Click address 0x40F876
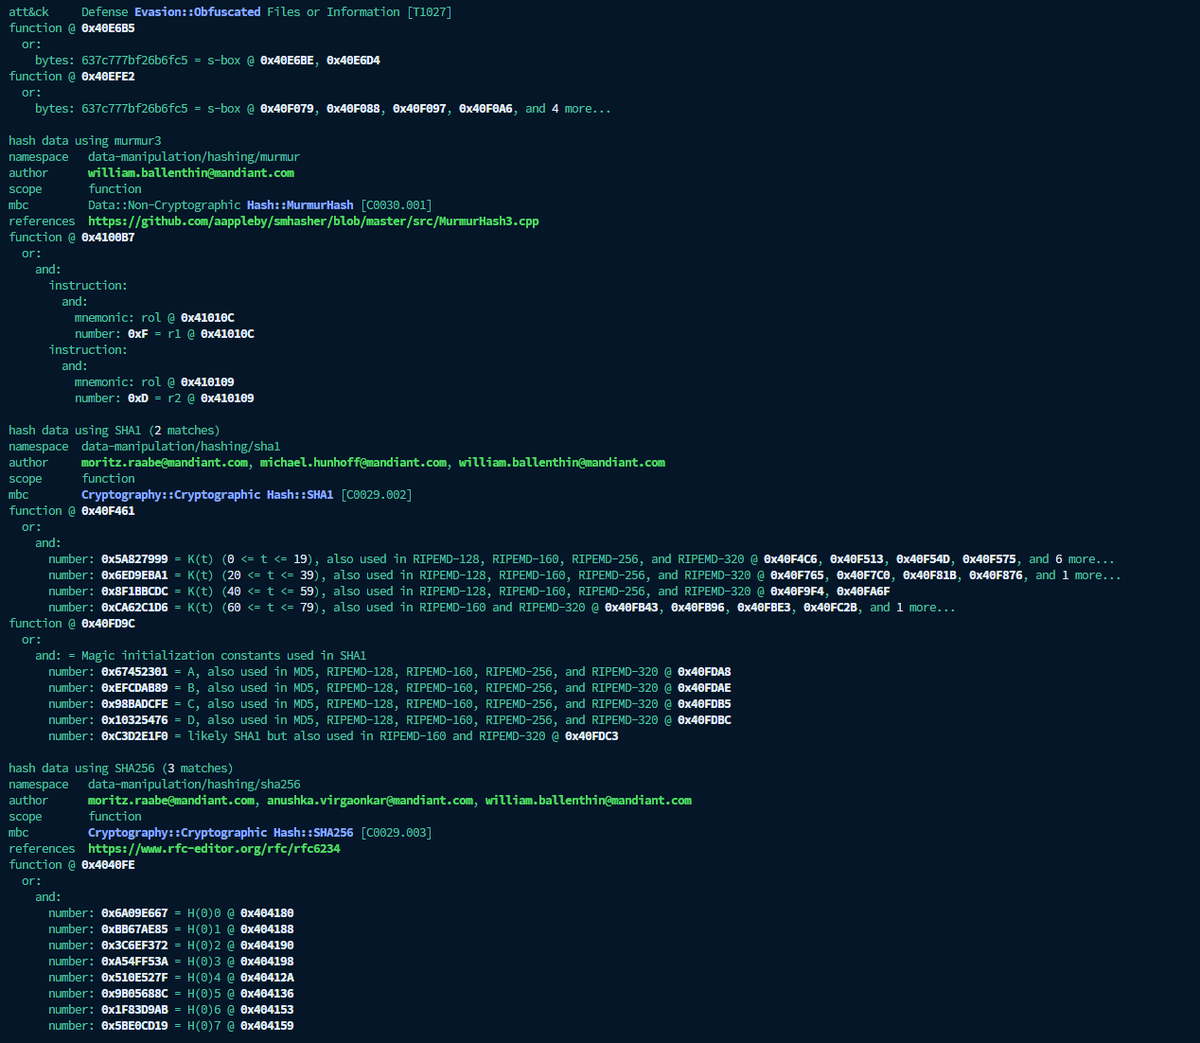This screenshot has height=1043, width=1200. coord(996,575)
